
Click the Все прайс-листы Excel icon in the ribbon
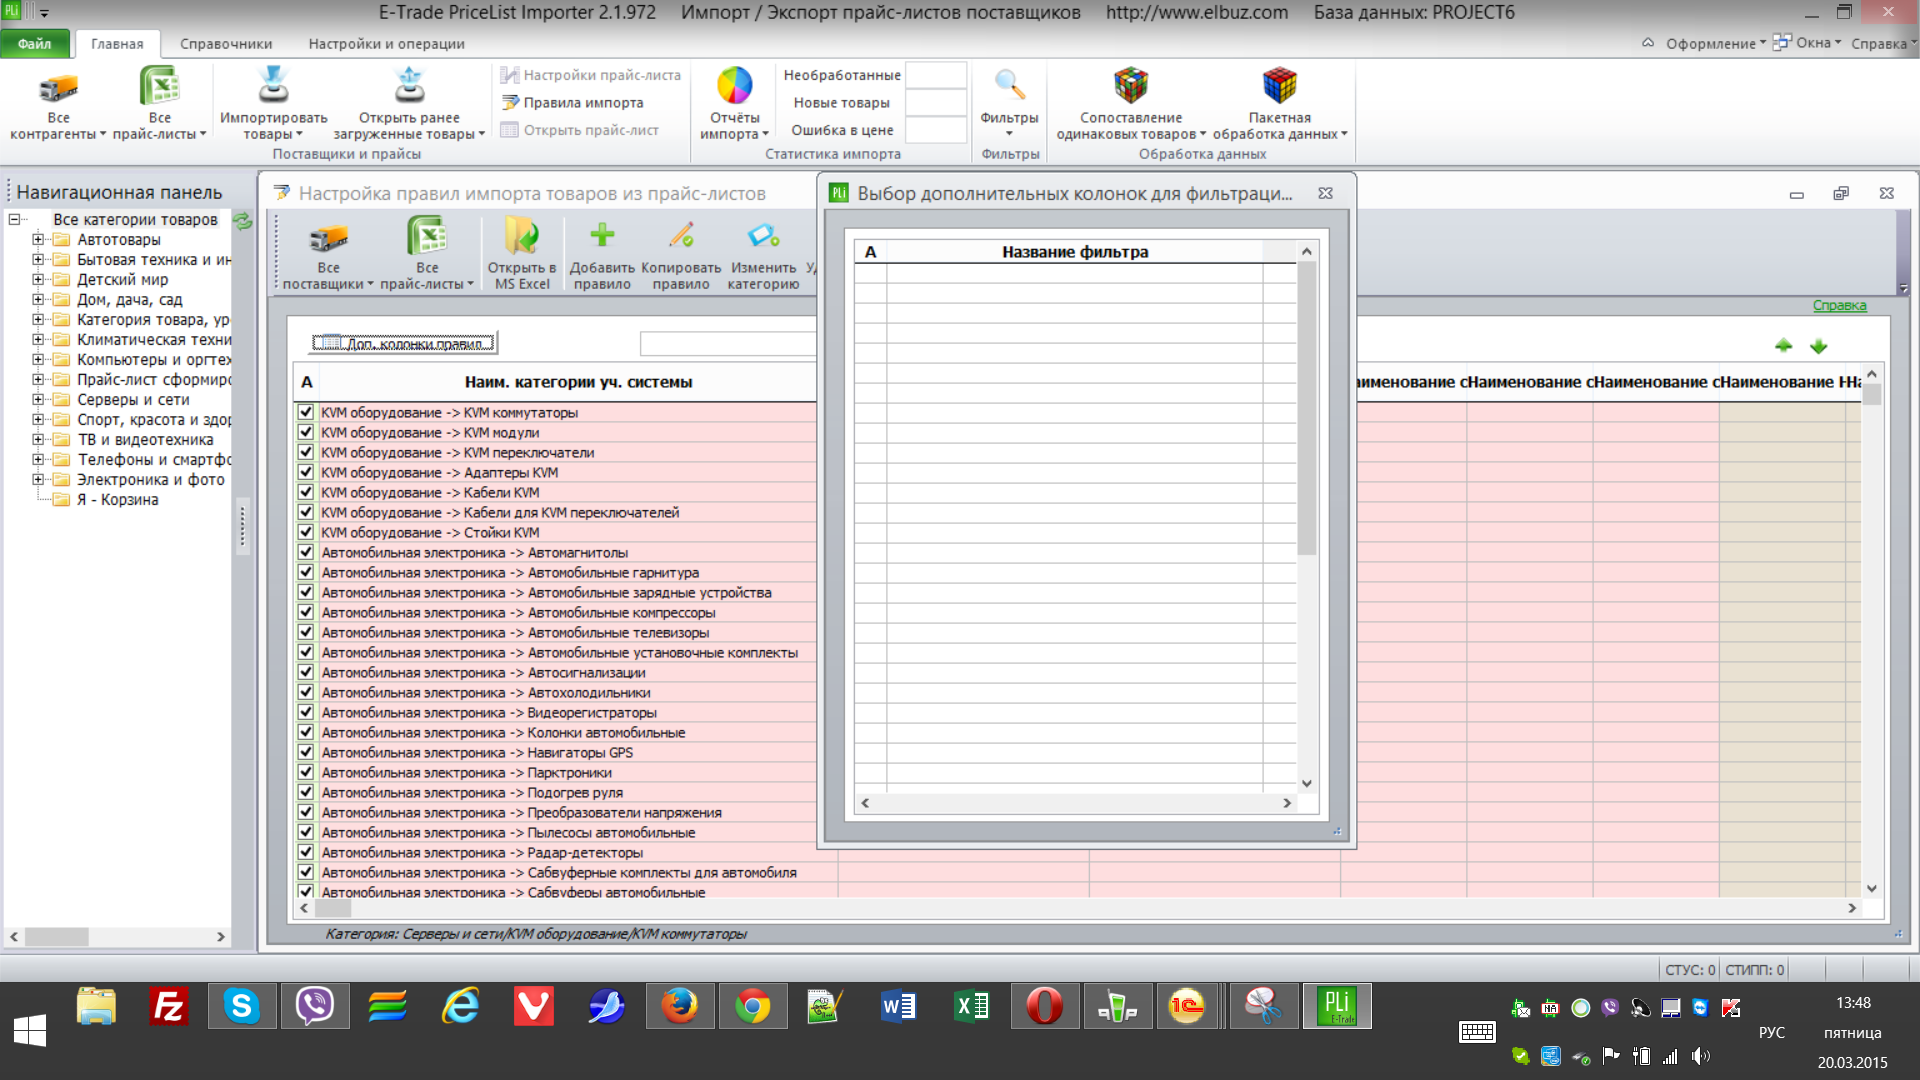click(x=159, y=86)
